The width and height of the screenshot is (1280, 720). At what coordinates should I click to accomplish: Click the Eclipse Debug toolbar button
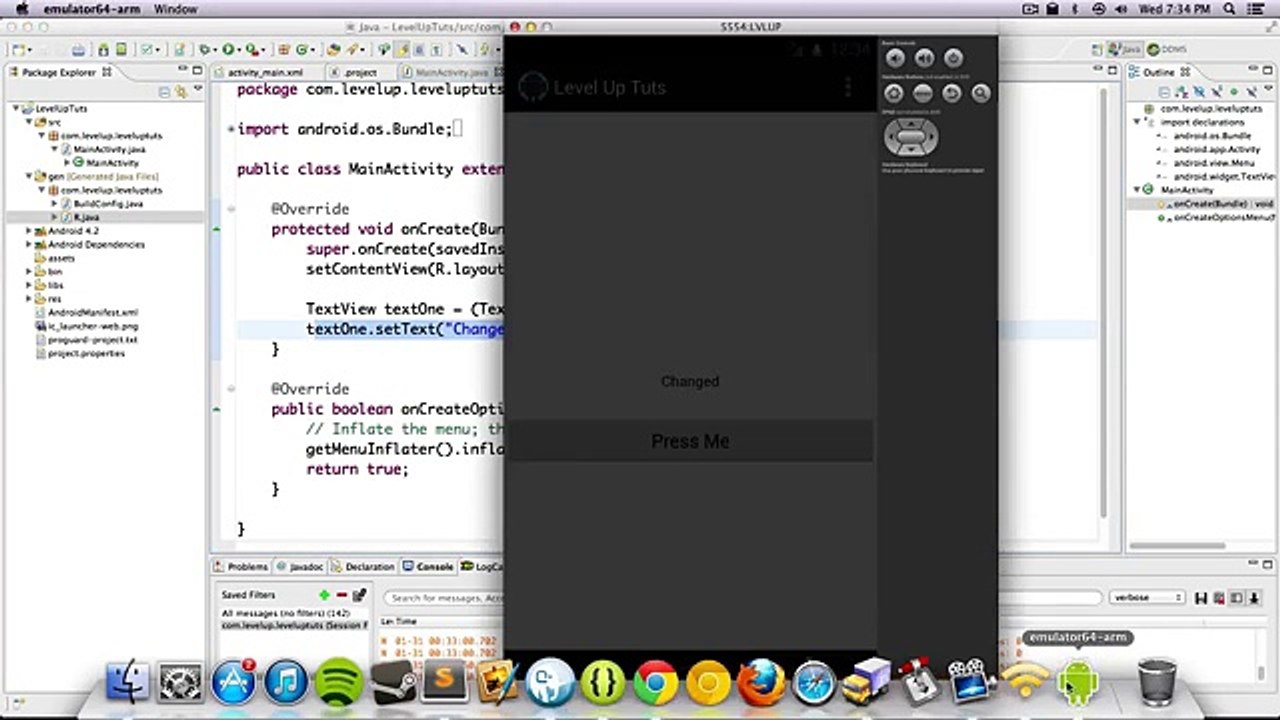click(205, 49)
